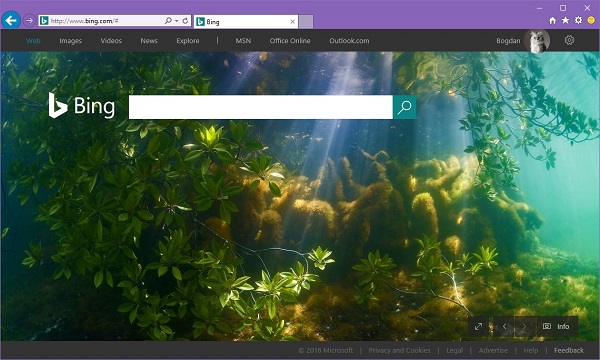Open Favorites with the star icon
The height and width of the screenshot is (360, 600).
[x=565, y=20]
